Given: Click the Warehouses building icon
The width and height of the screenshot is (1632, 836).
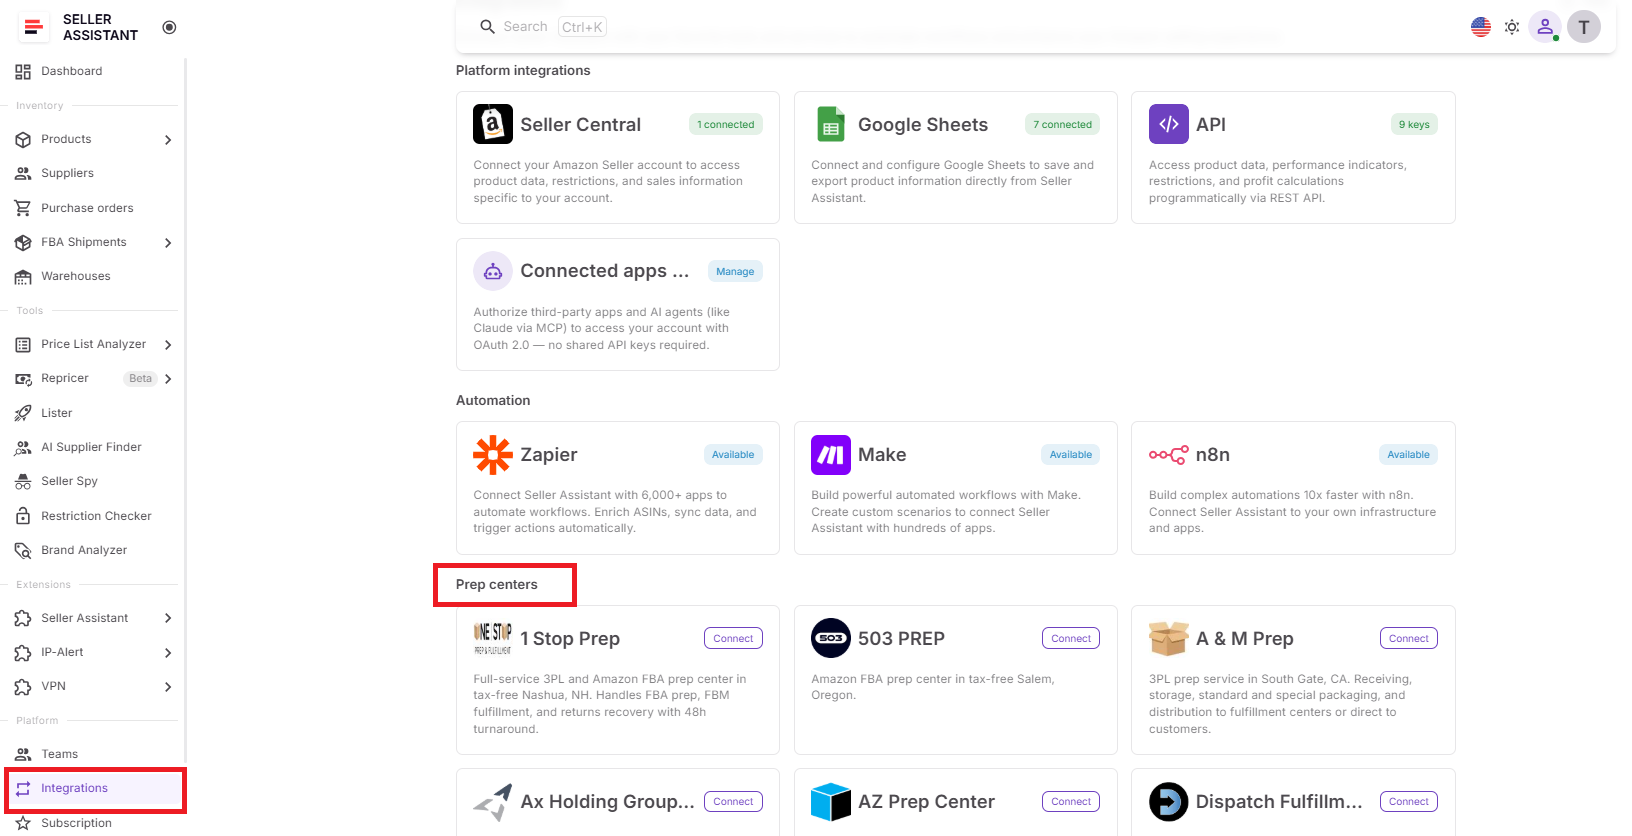Looking at the screenshot, I should (23, 277).
